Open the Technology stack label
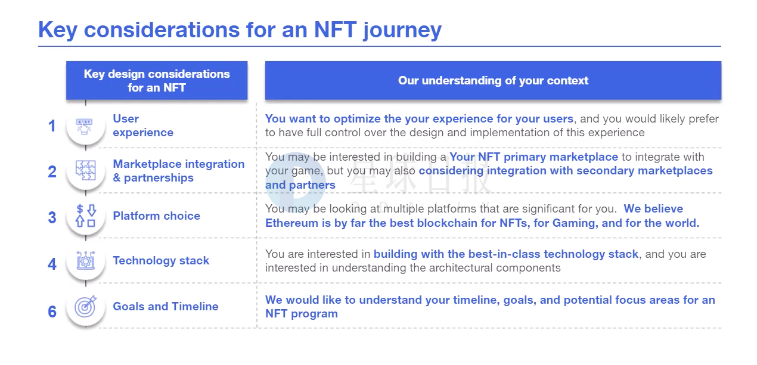 [x=161, y=261]
